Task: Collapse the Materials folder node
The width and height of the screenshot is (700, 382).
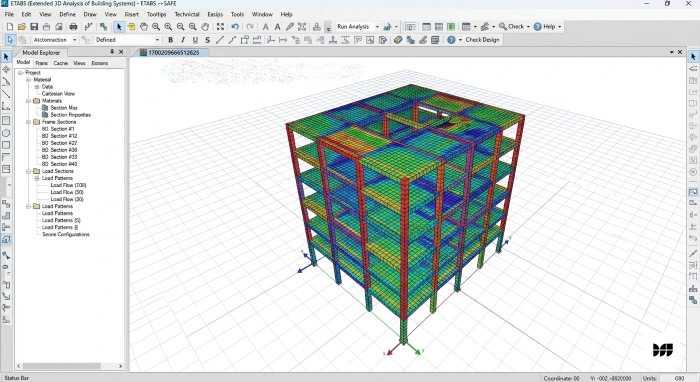Action: [29, 101]
